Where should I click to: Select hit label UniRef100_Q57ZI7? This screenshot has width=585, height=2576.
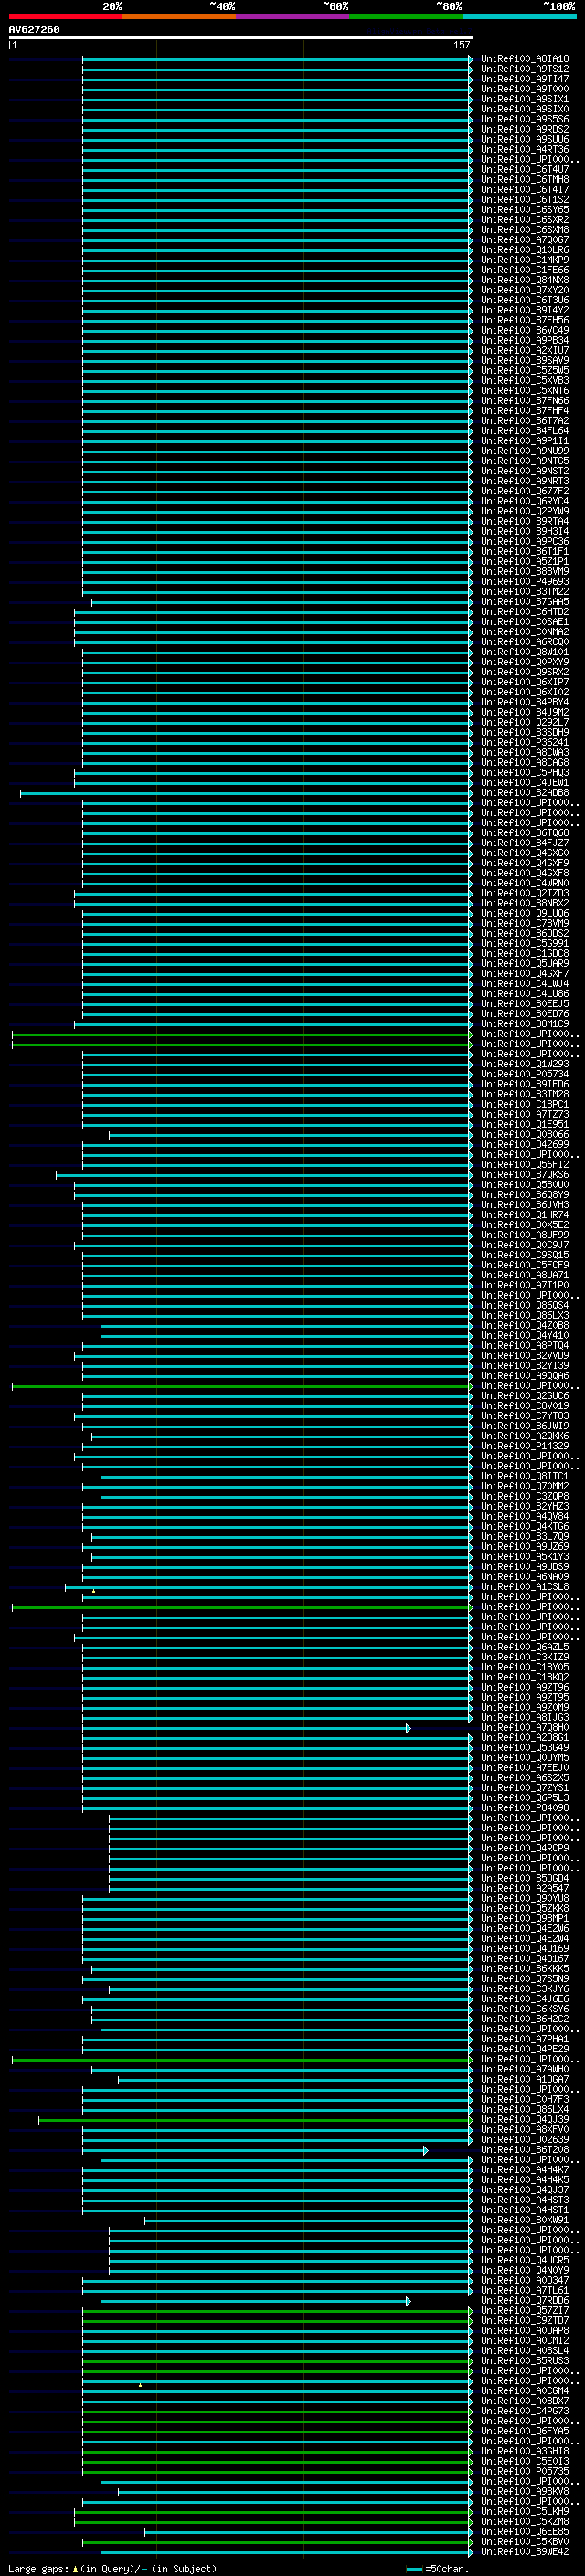(524, 2310)
